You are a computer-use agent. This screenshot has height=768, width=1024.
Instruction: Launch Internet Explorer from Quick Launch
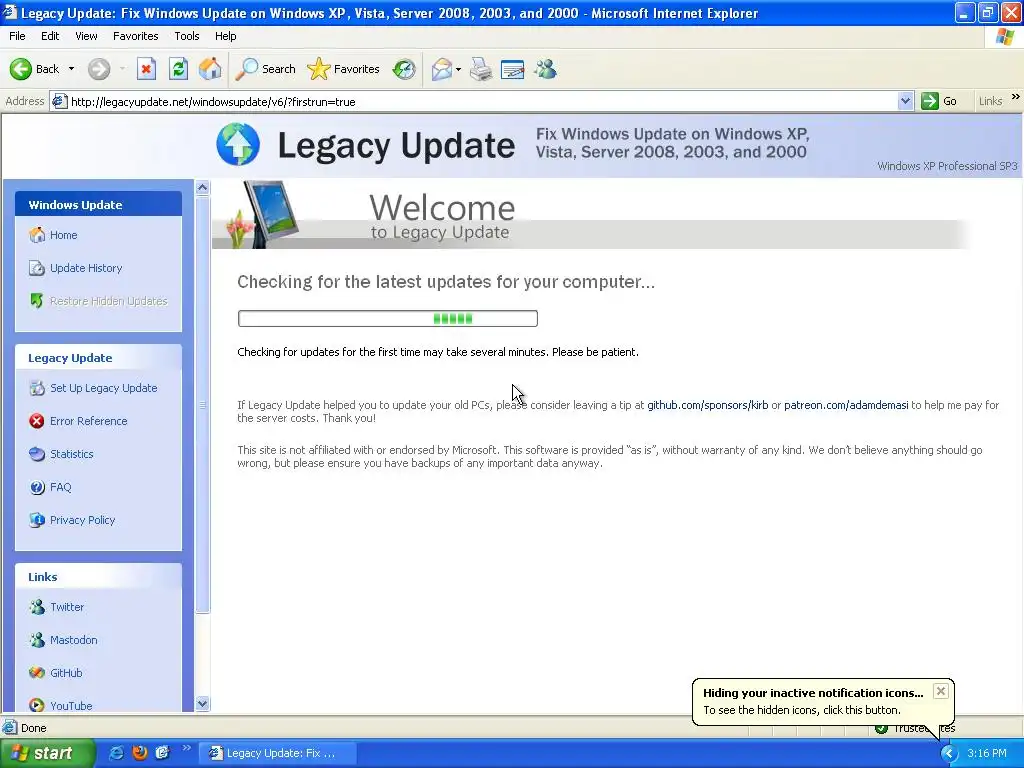116,753
